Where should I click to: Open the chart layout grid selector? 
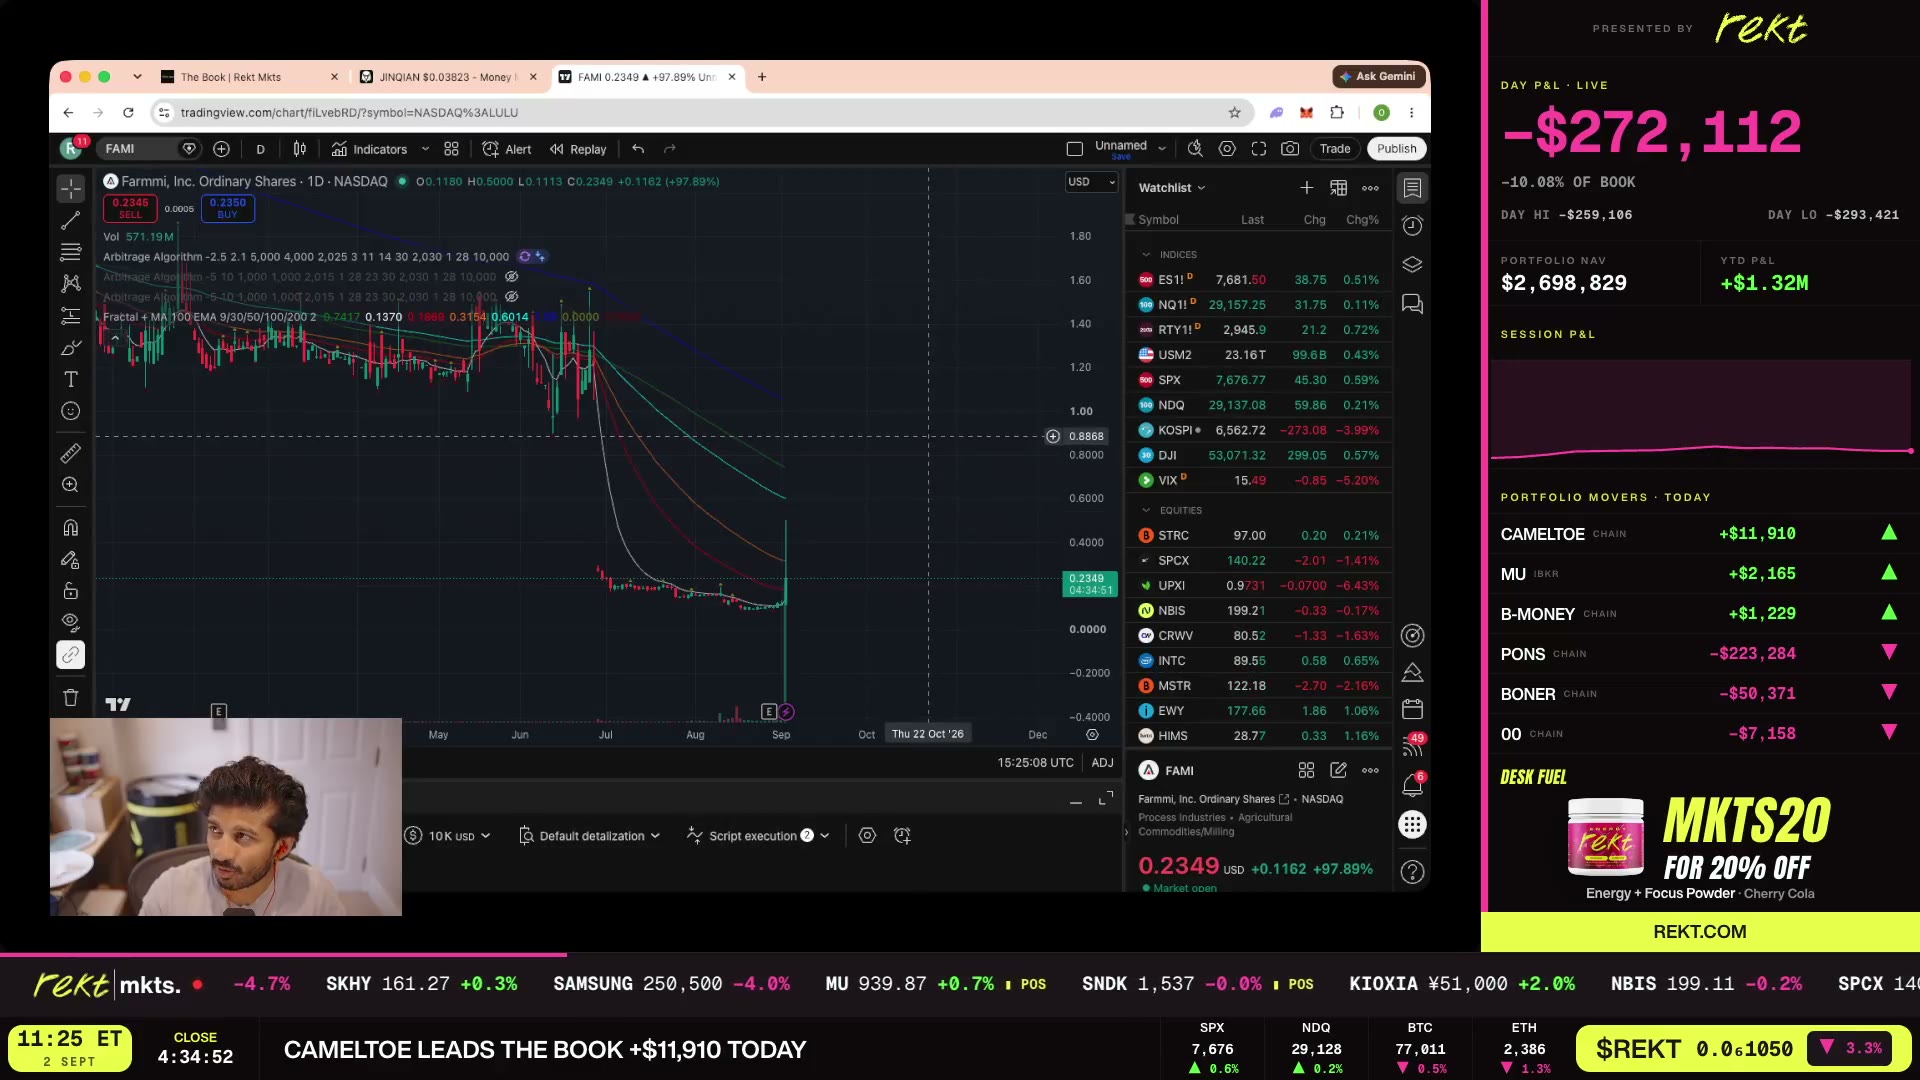pyautogui.click(x=451, y=149)
